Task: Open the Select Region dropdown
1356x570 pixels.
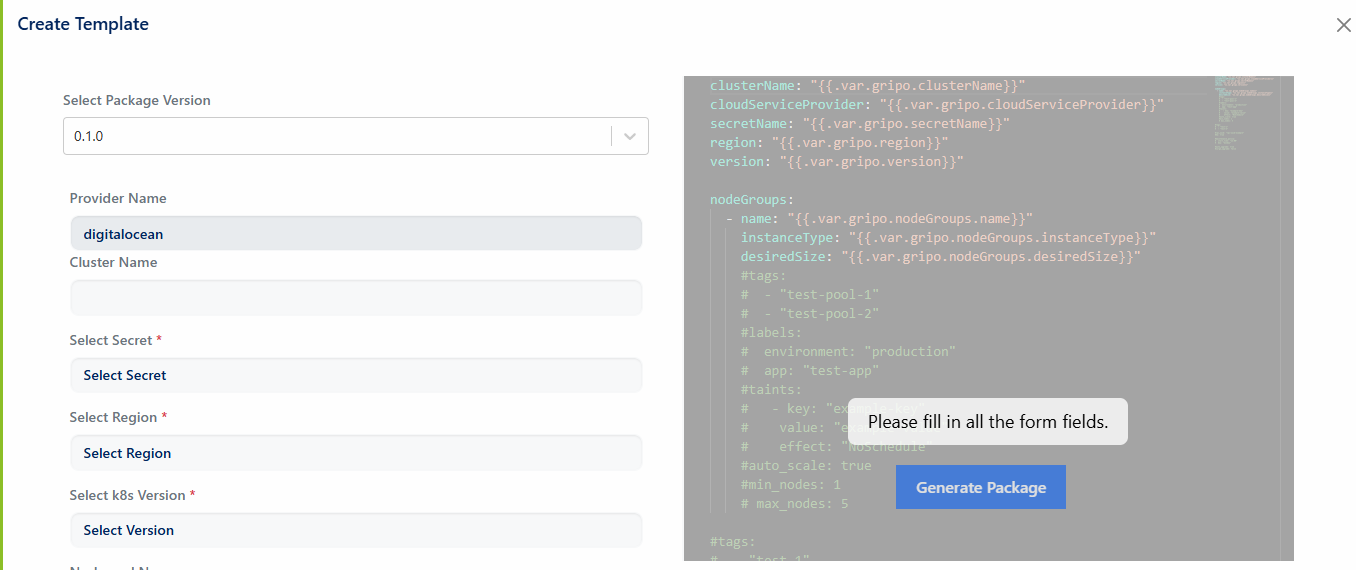Action: (x=356, y=453)
